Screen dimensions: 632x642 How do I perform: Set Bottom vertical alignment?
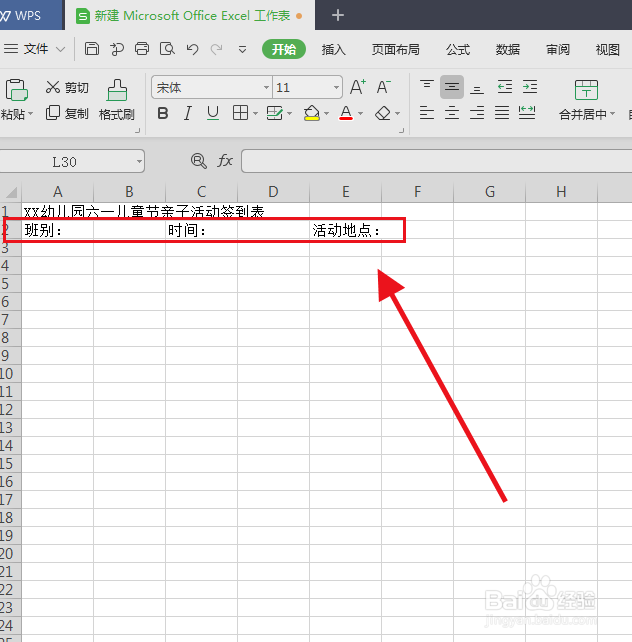[477, 88]
